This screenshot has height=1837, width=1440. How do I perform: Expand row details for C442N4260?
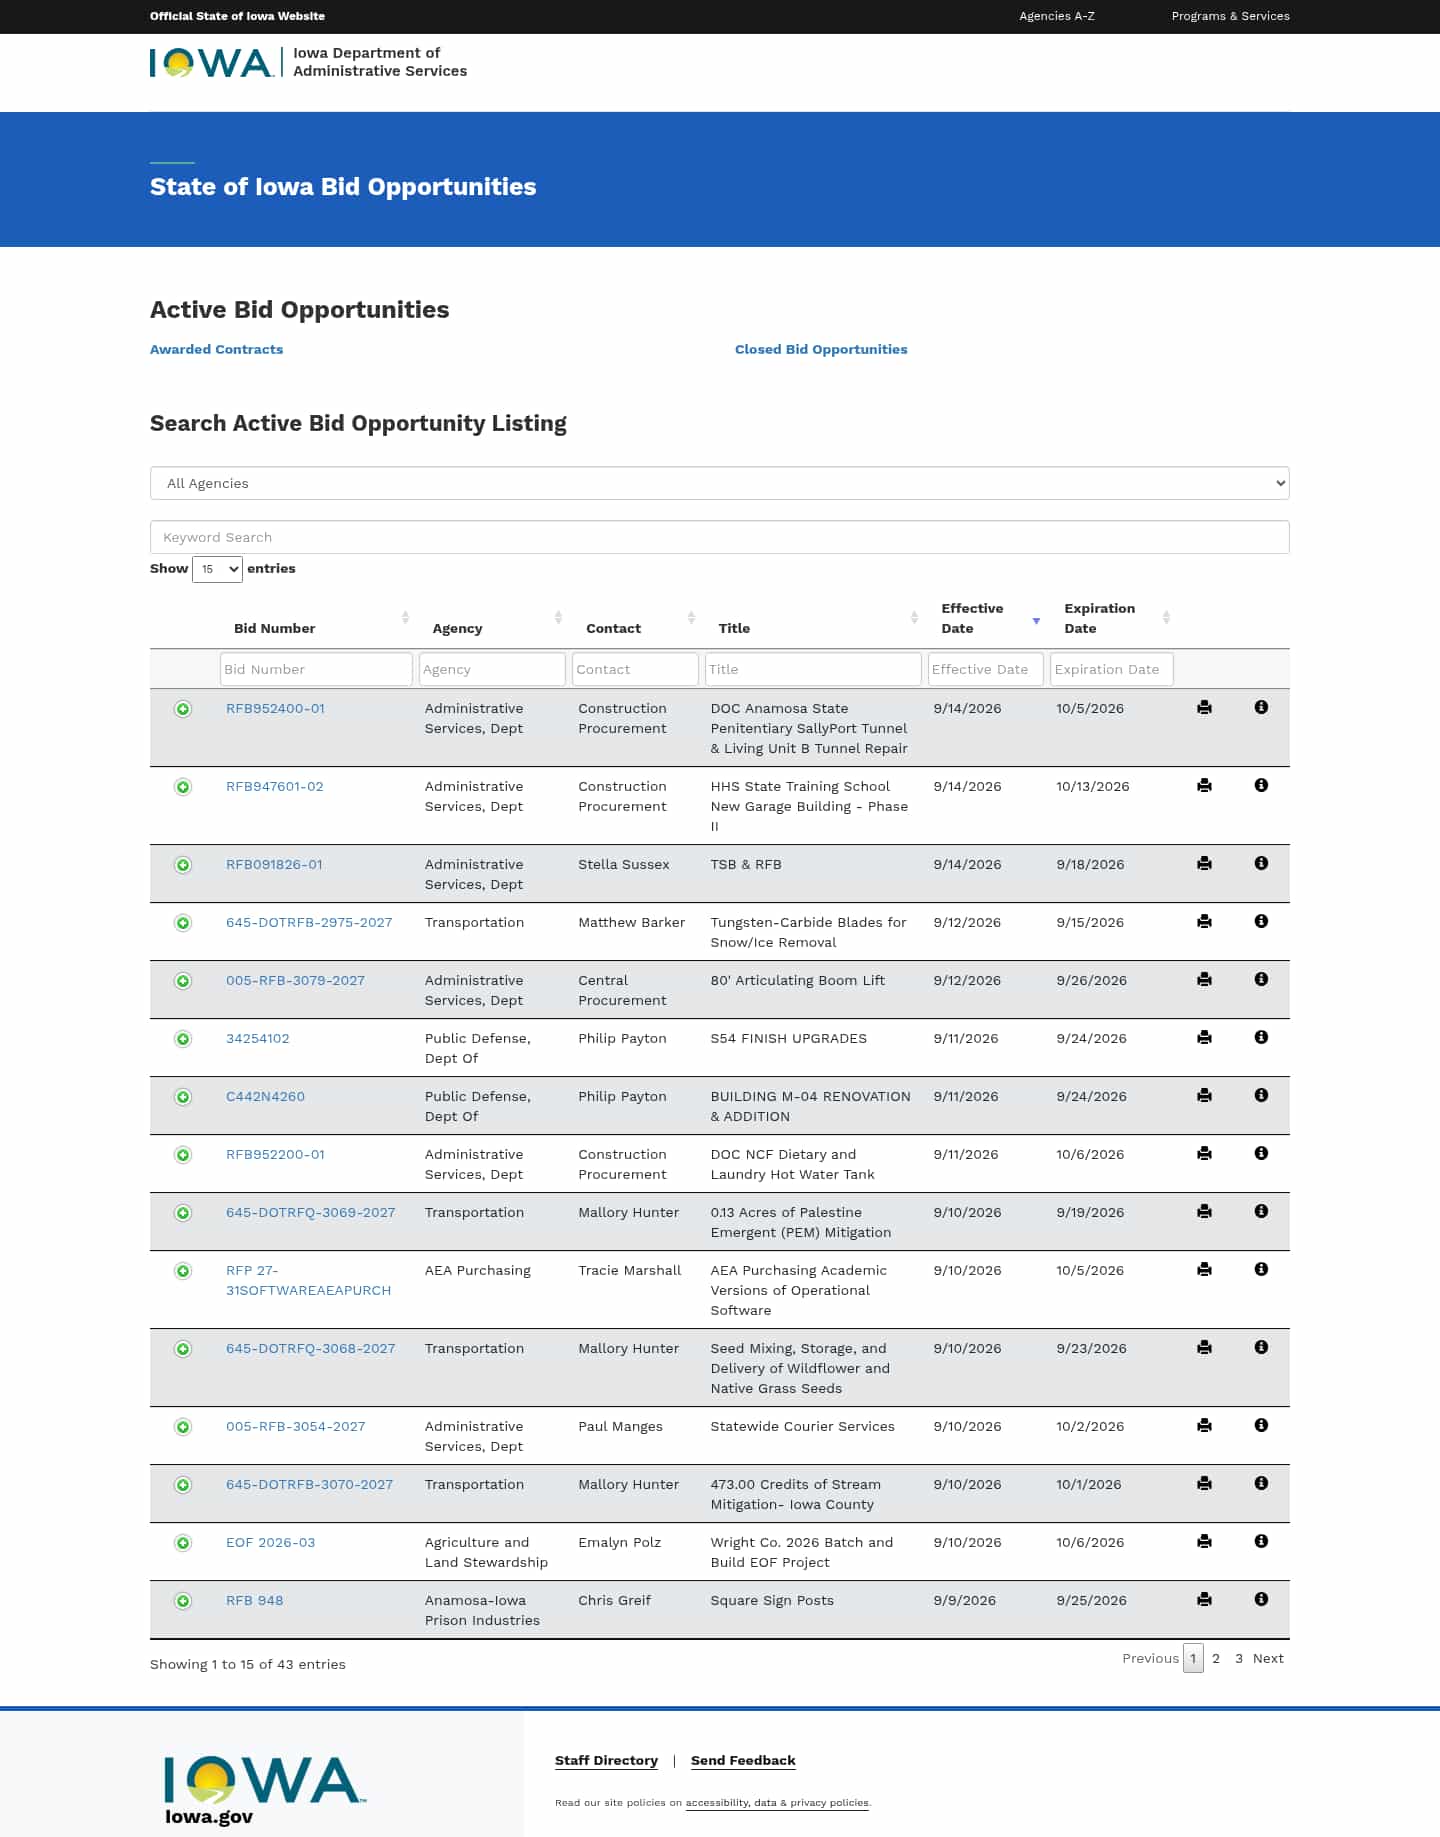click(x=183, y=1097)
